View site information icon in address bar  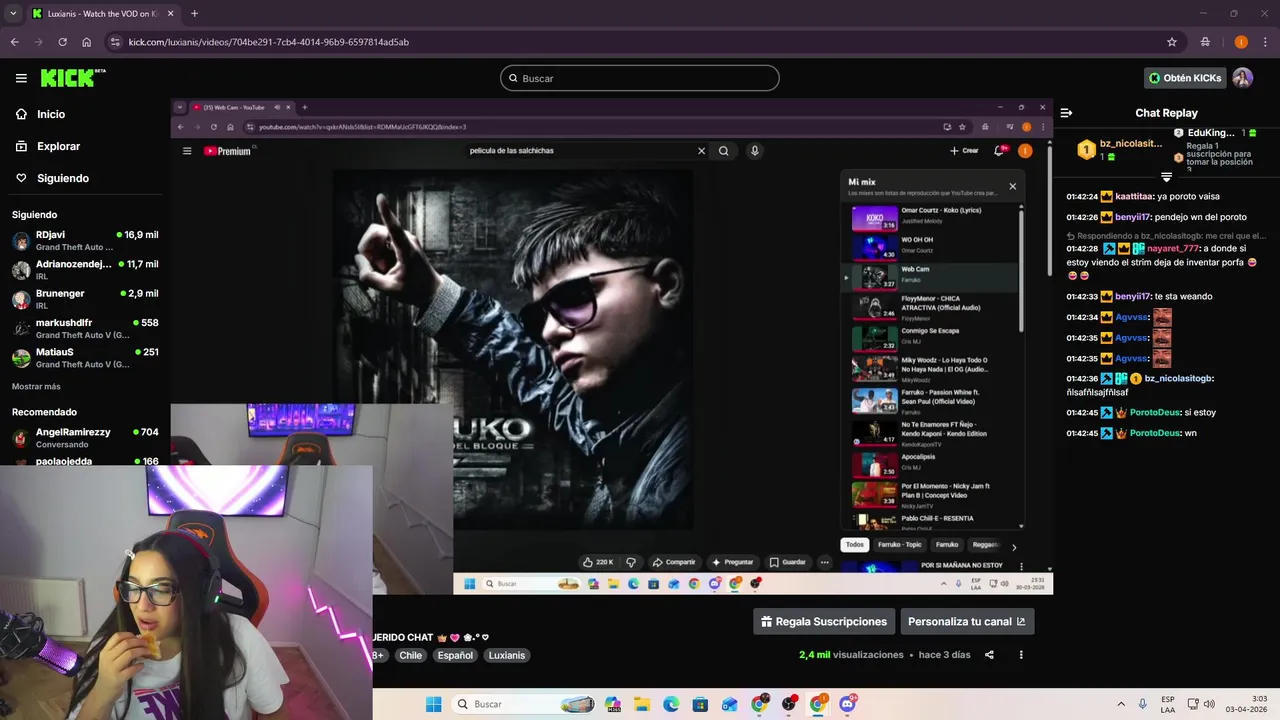116,42
